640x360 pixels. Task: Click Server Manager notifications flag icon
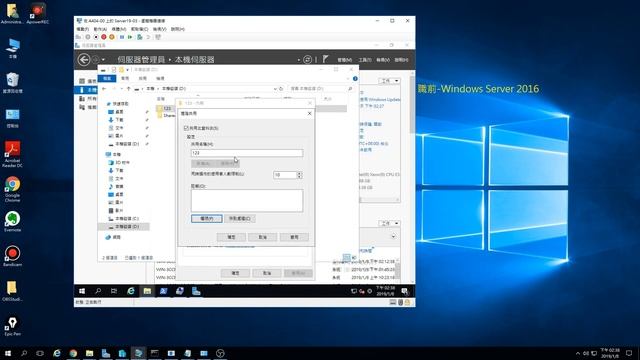point(325,59)
